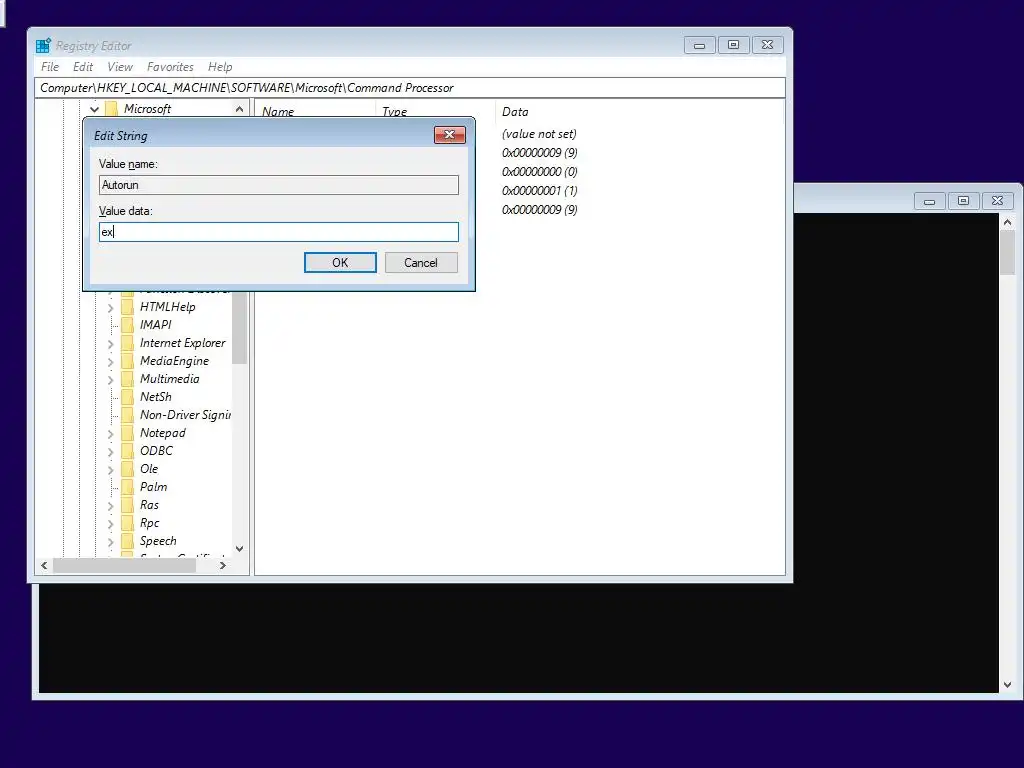This screenshot has width=1024, height=768.
Task: Click the console window's scrollbar thumb
Action: click(1007, 252)
